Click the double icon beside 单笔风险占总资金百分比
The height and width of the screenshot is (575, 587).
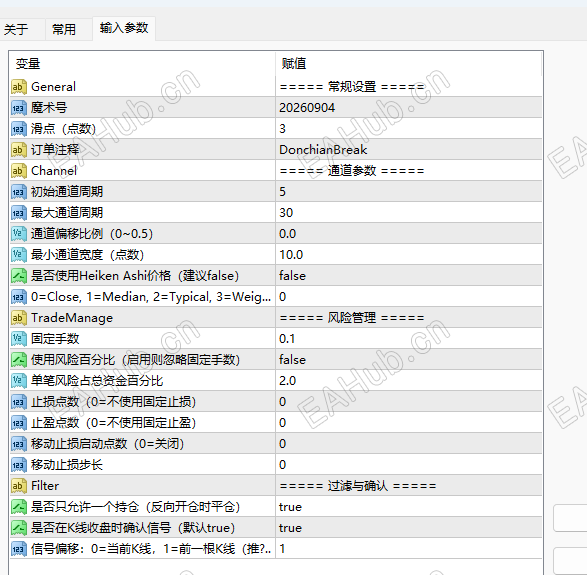coord(19,381)
